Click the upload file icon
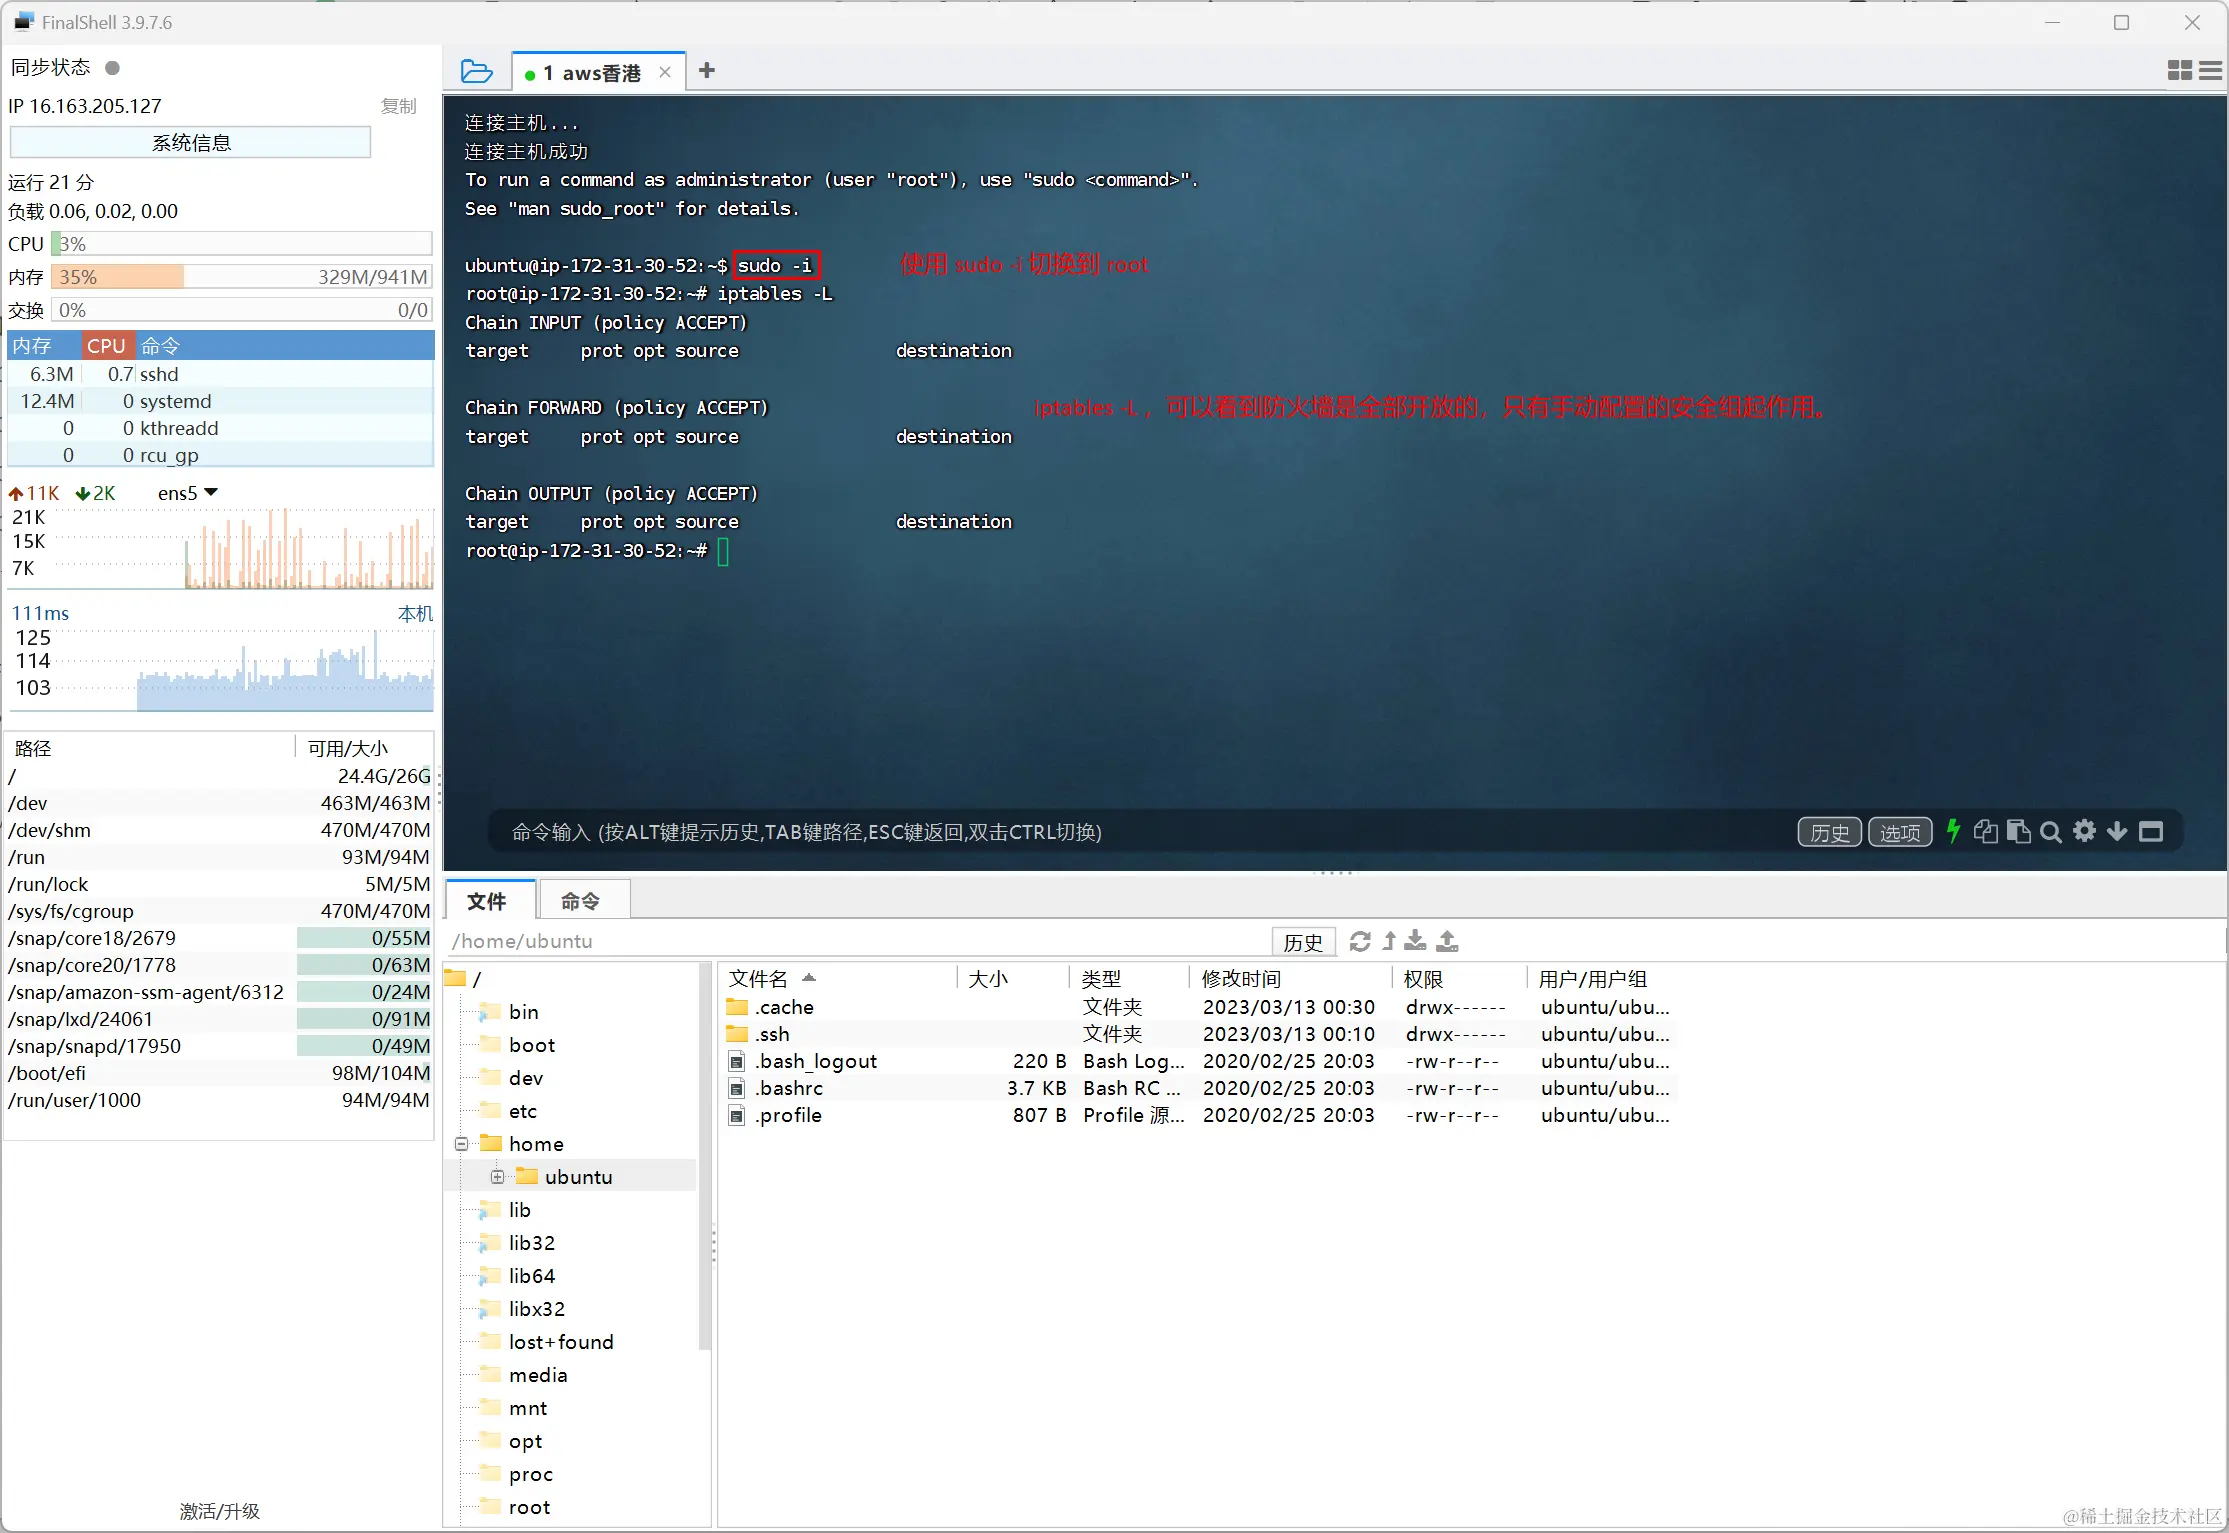This screenshot has width=2229, height=1533. click(x=1447, y=941)
